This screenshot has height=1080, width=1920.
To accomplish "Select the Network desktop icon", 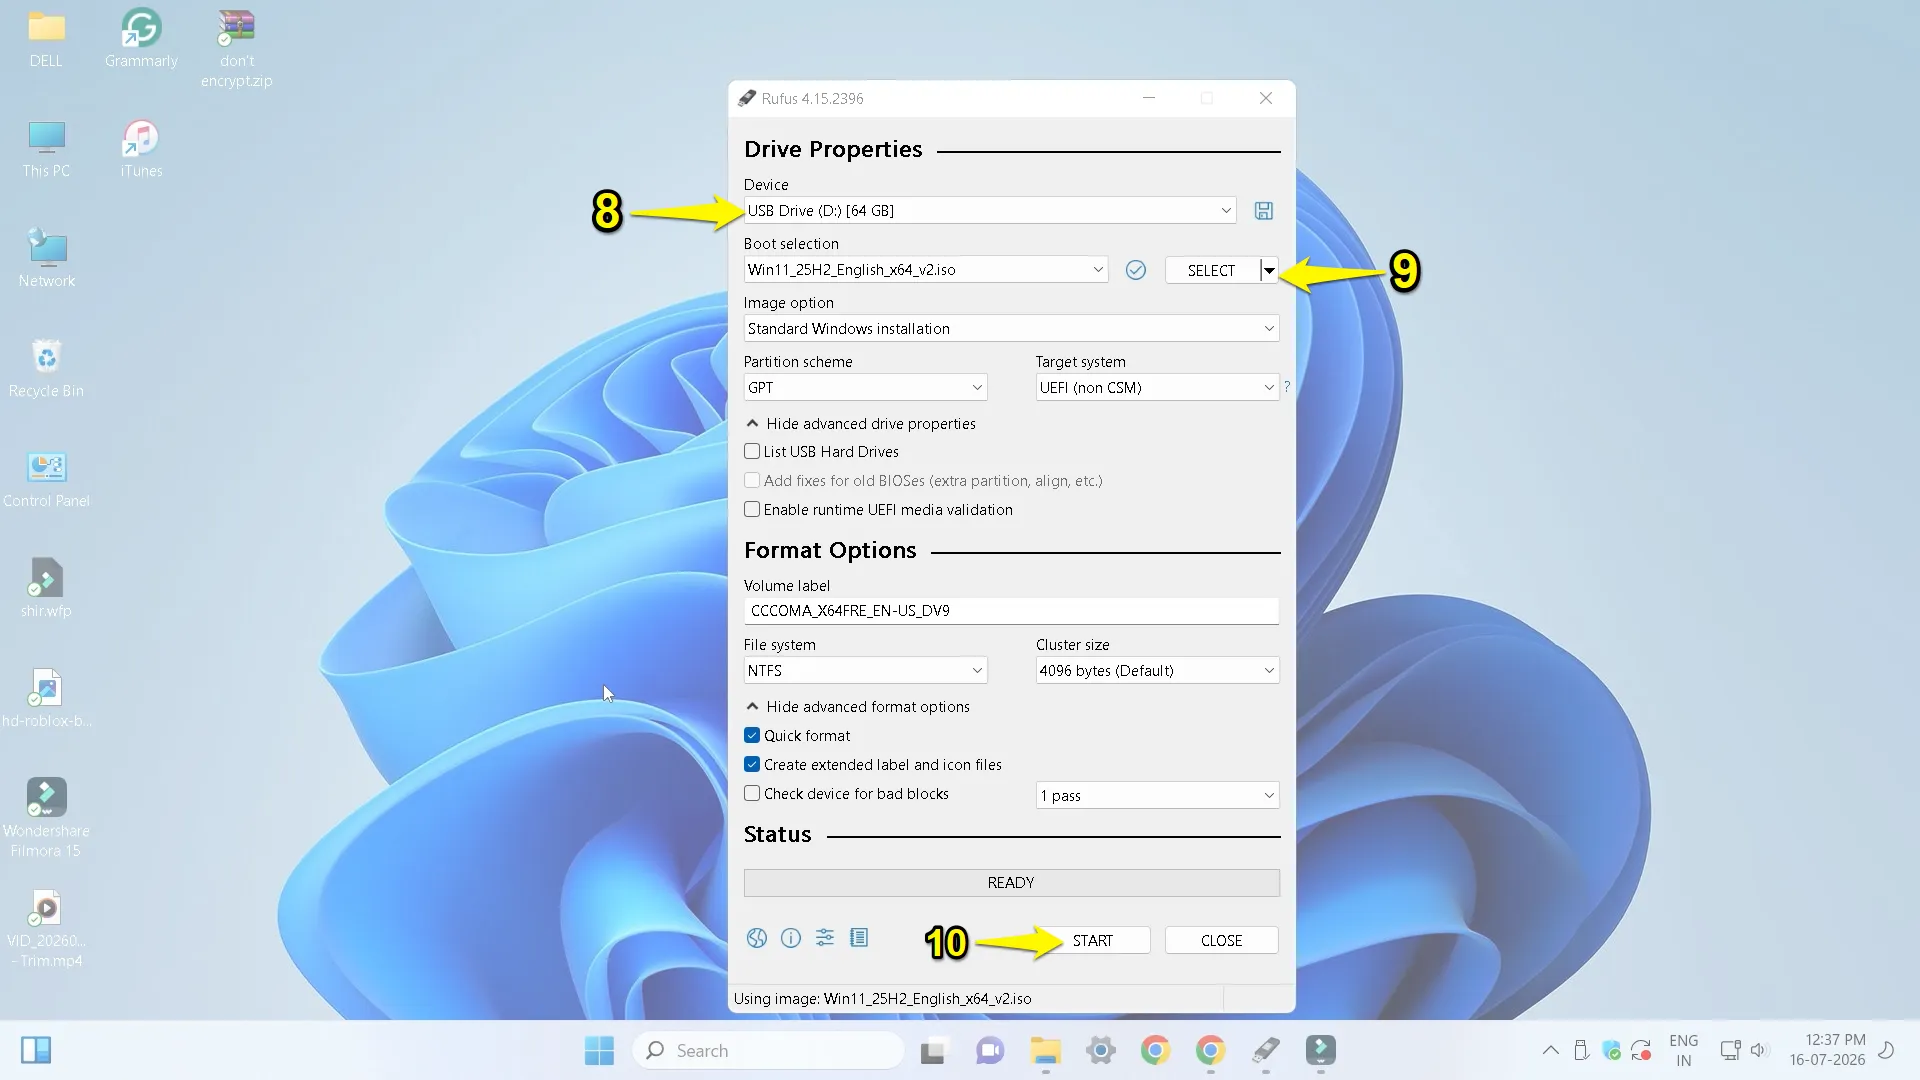I will click(x=46, y=260).
